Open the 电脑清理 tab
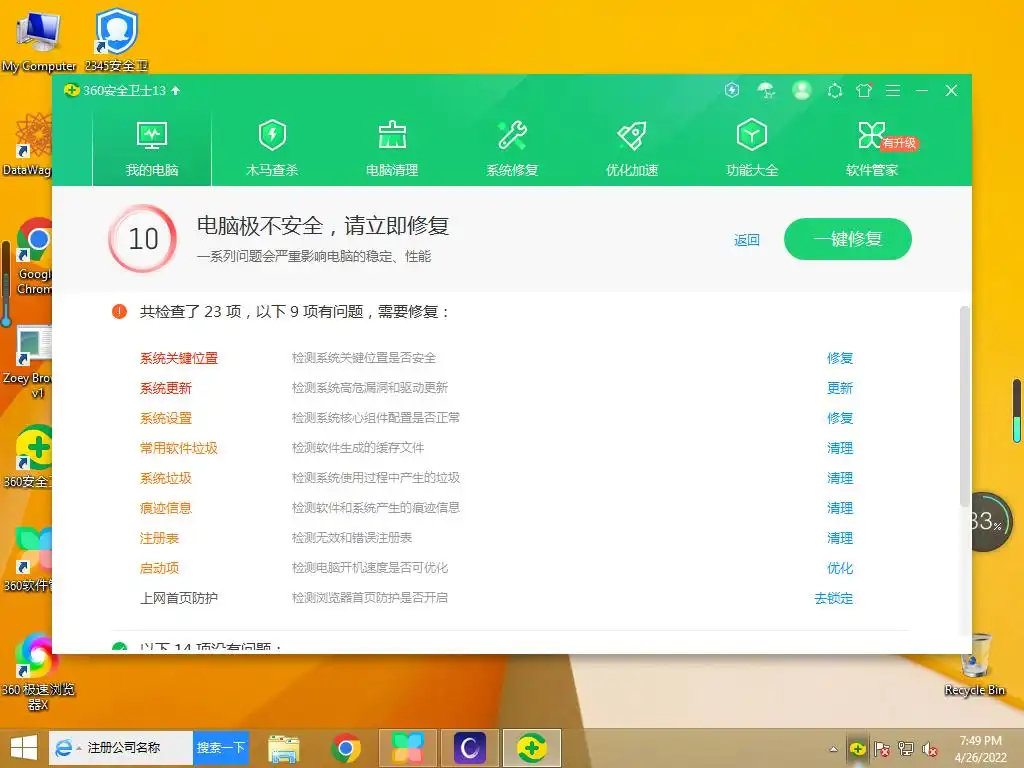The height and width of the screenshot is (768, 1024). pos(392,149)
